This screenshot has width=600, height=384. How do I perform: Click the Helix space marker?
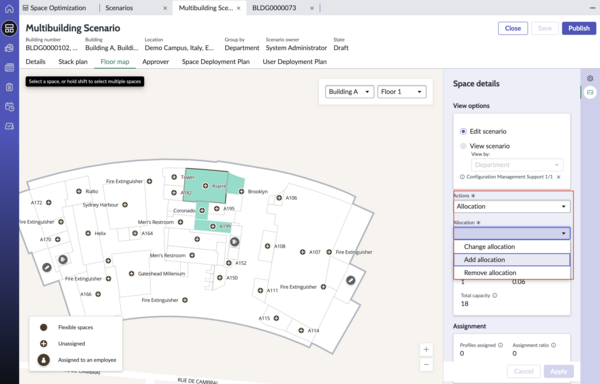coord(88,233)
